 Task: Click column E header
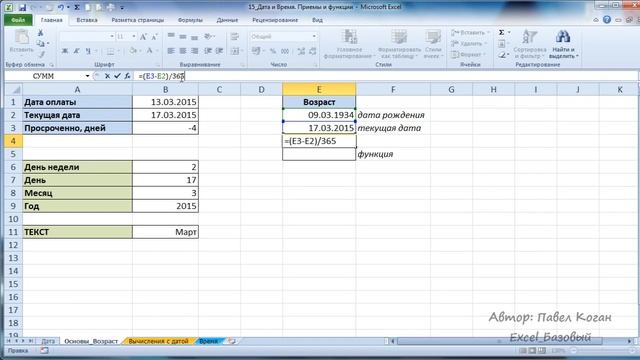pyautogui.click(x=319, y=89)
